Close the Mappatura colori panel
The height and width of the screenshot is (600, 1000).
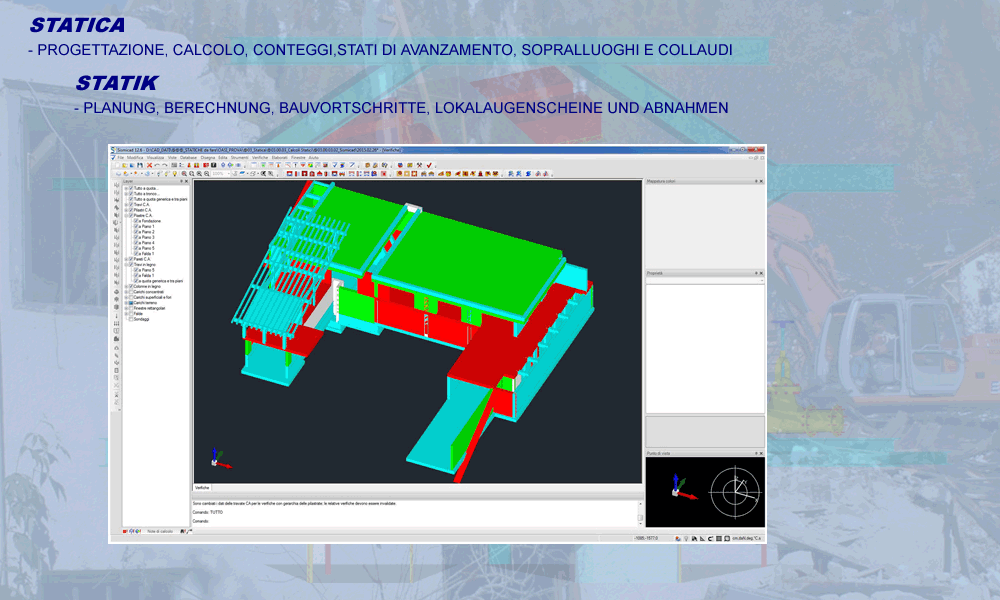[761, 181]
